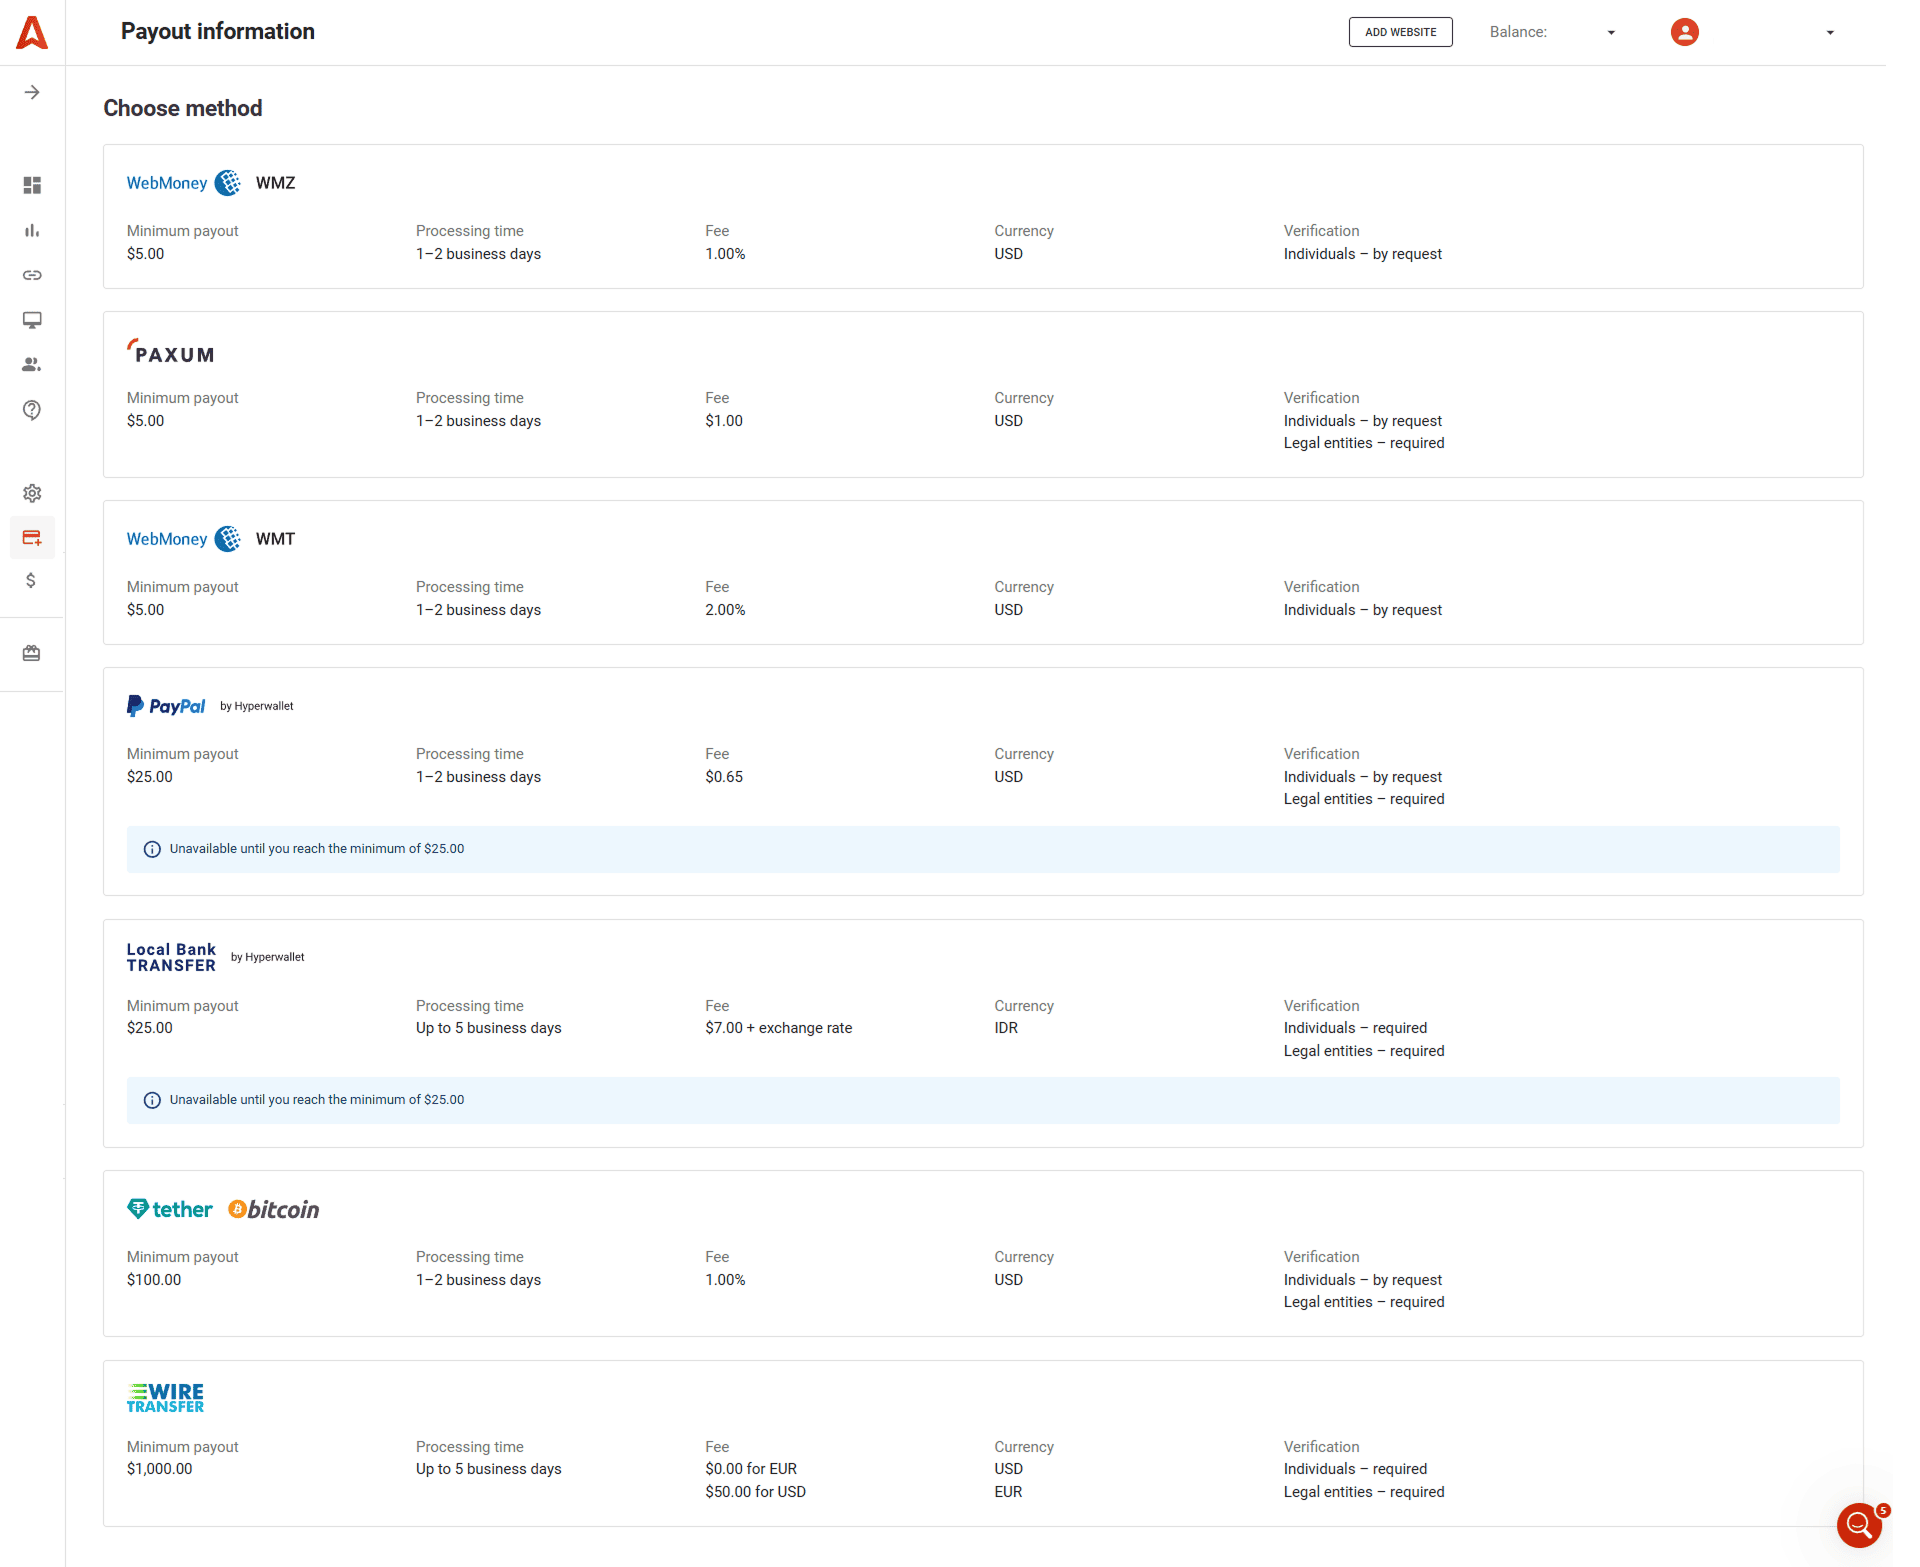Open Help via the question mark icon
The height and width of the screenshot is (1567, 1920).
pyautogui.click(x=32, y=410)
